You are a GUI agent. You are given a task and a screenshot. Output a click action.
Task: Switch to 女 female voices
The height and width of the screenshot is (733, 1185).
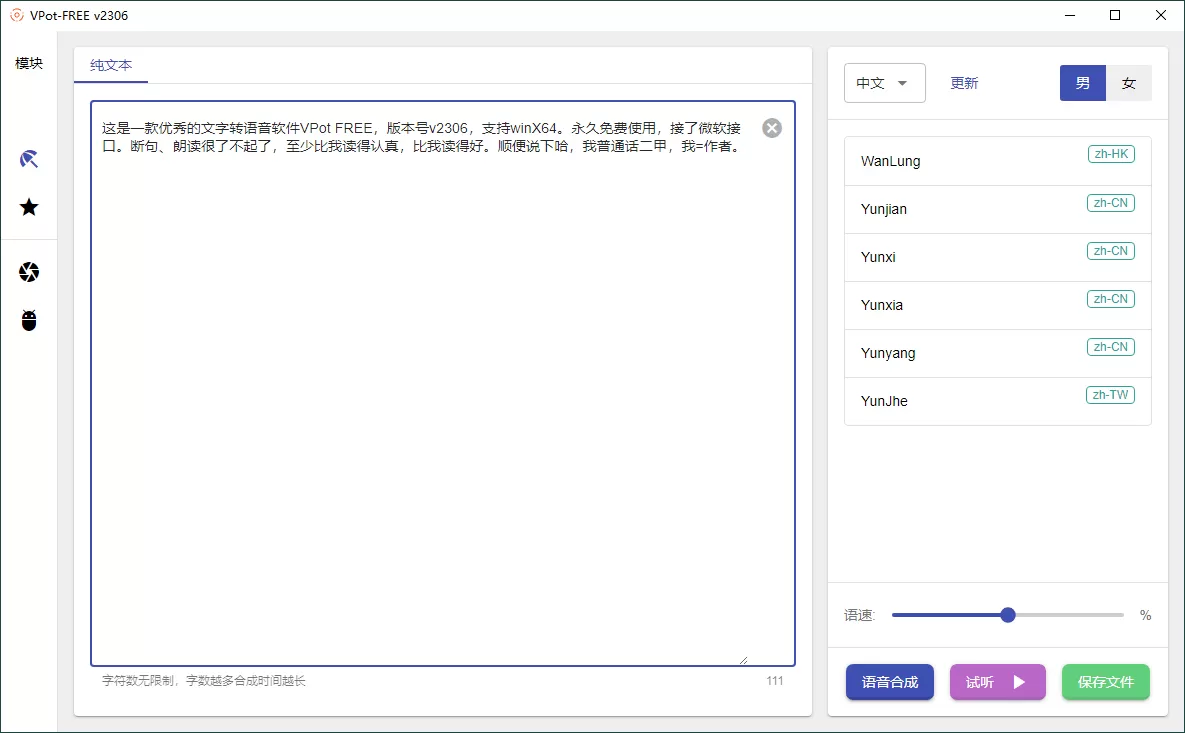click(x=1129, y=83)
